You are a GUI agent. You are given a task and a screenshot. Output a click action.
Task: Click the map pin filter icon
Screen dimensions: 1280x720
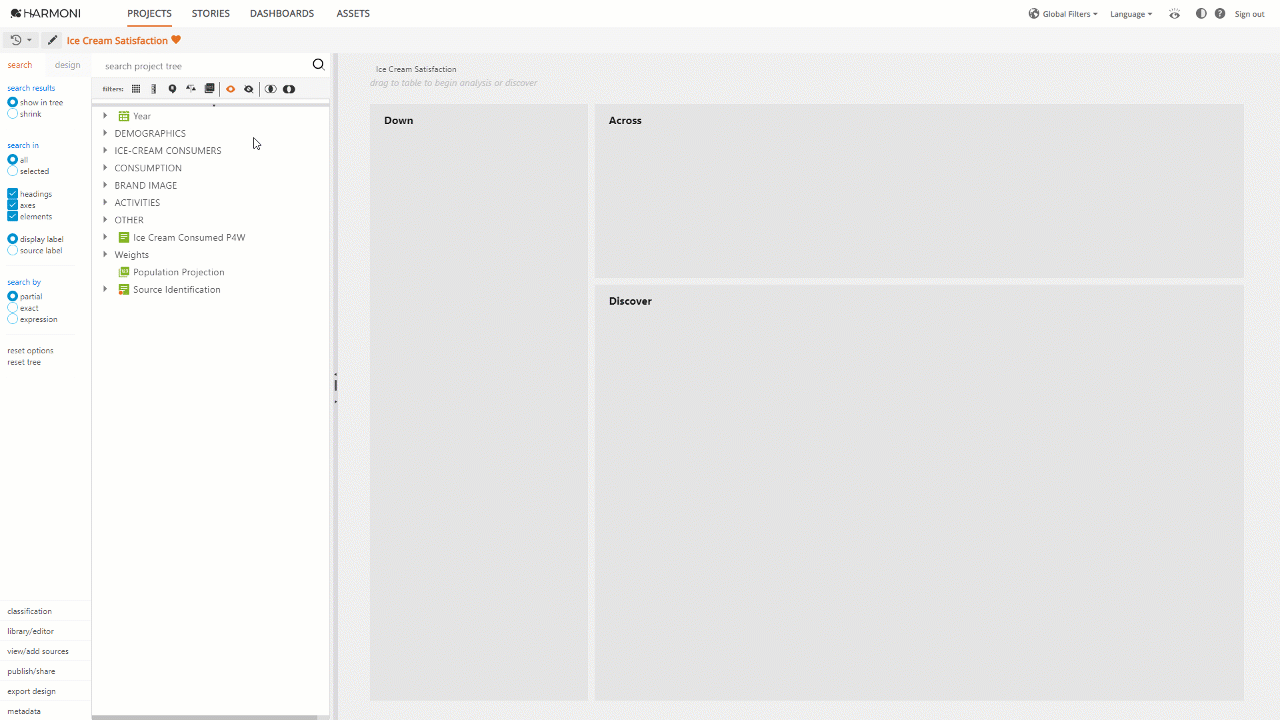[x=172, y=89]
